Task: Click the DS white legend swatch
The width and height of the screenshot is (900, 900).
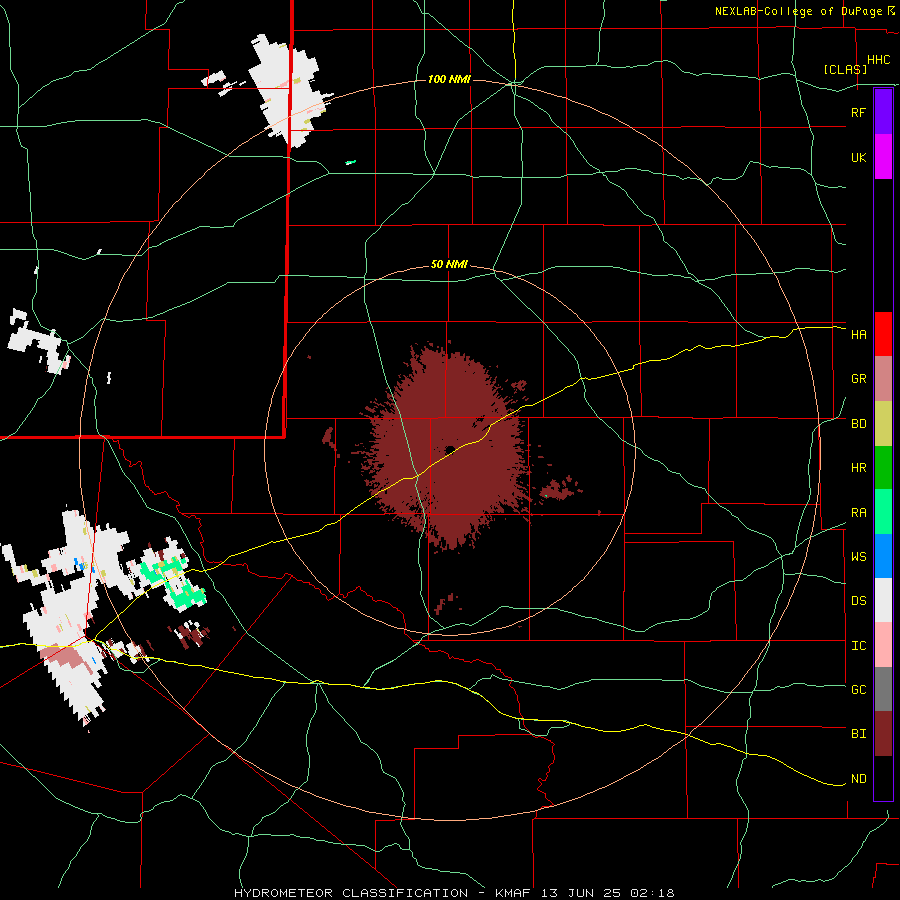Action: click(883, 600)
